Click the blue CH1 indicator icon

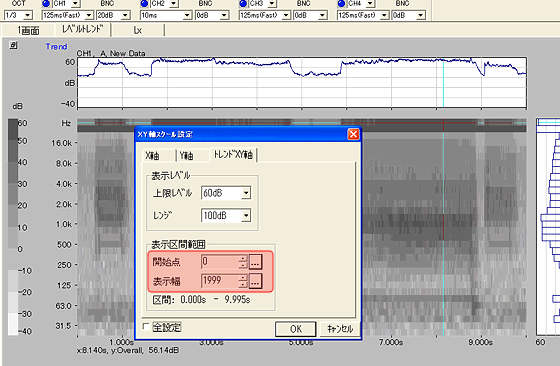click(x=46, y=4)
